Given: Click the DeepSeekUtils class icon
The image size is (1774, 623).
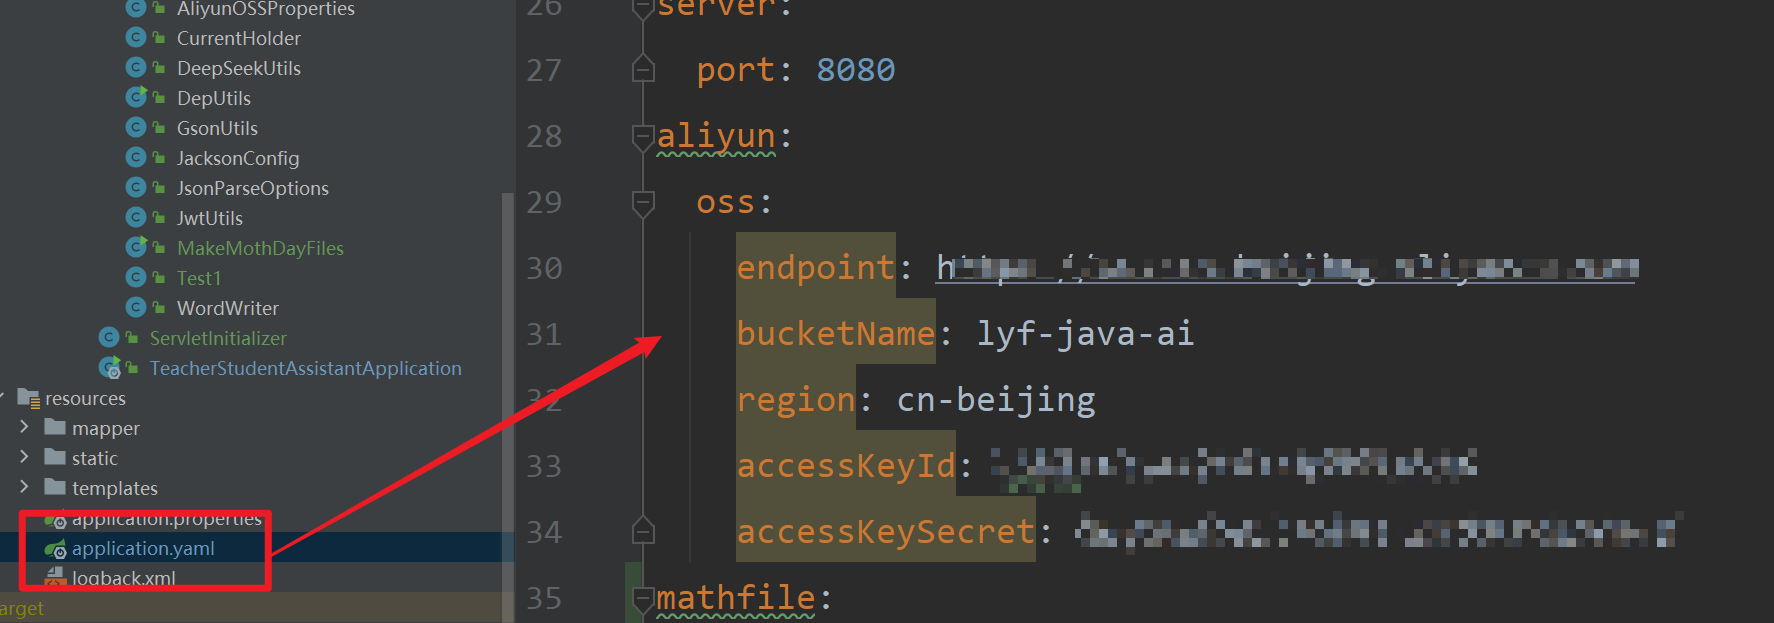Looking at the screenshot, I should click(136, 68).
